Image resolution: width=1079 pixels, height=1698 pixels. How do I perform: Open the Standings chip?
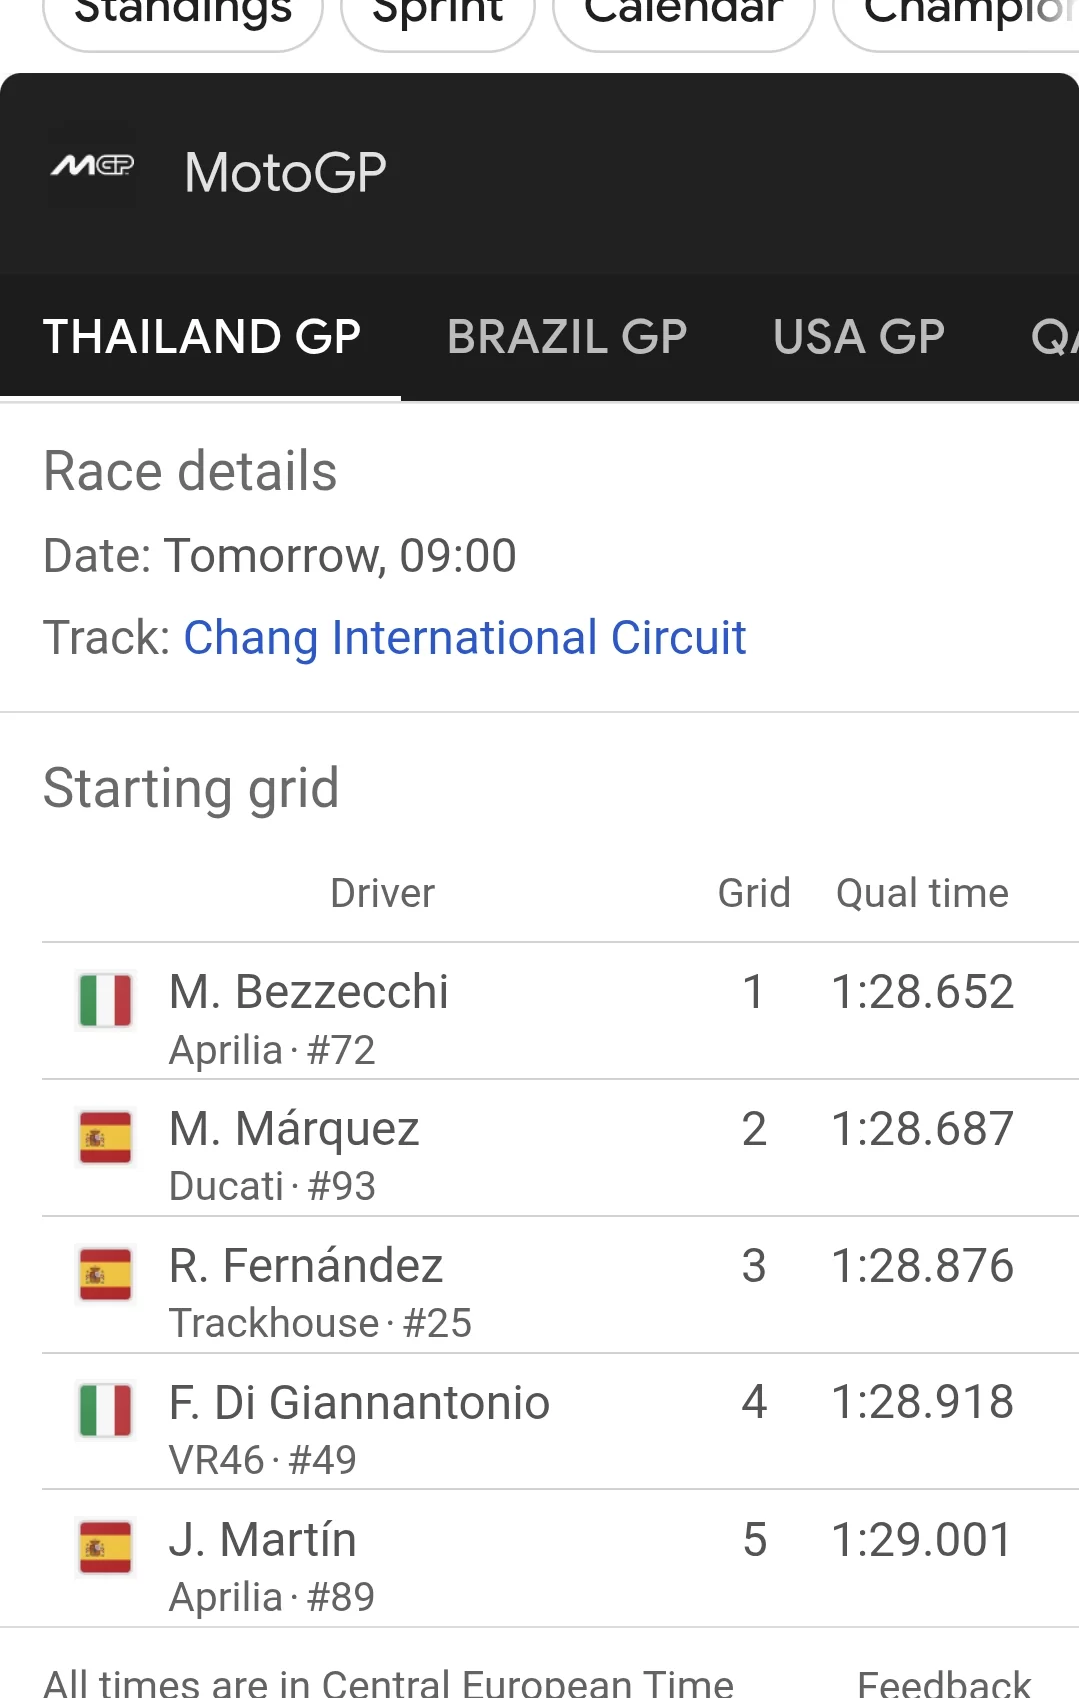click(183, 14)
